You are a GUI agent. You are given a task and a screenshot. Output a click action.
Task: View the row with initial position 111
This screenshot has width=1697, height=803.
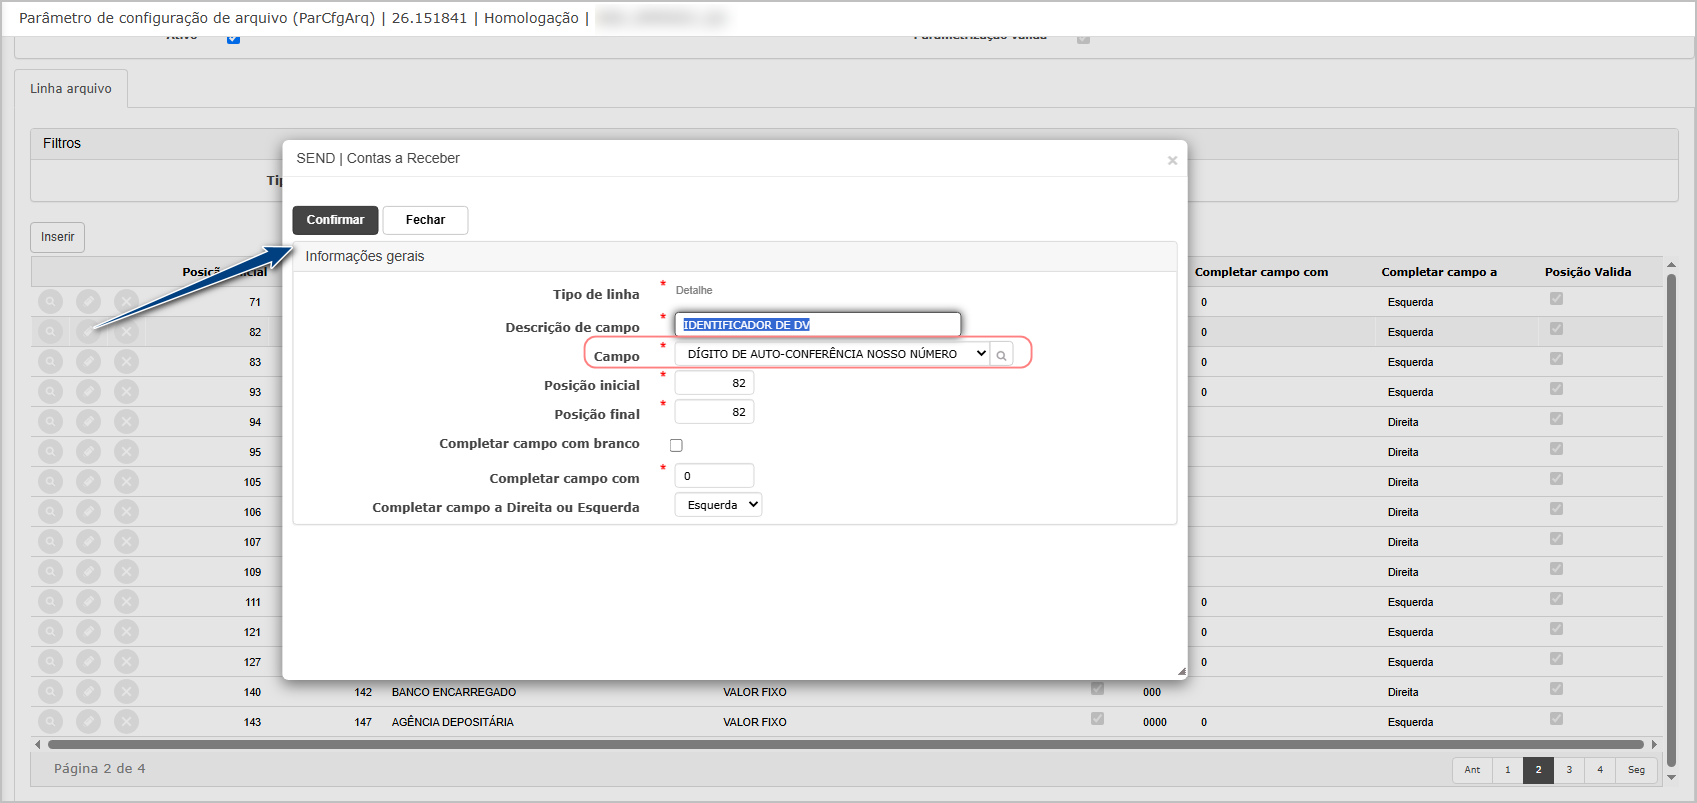(x=50, y=601)
